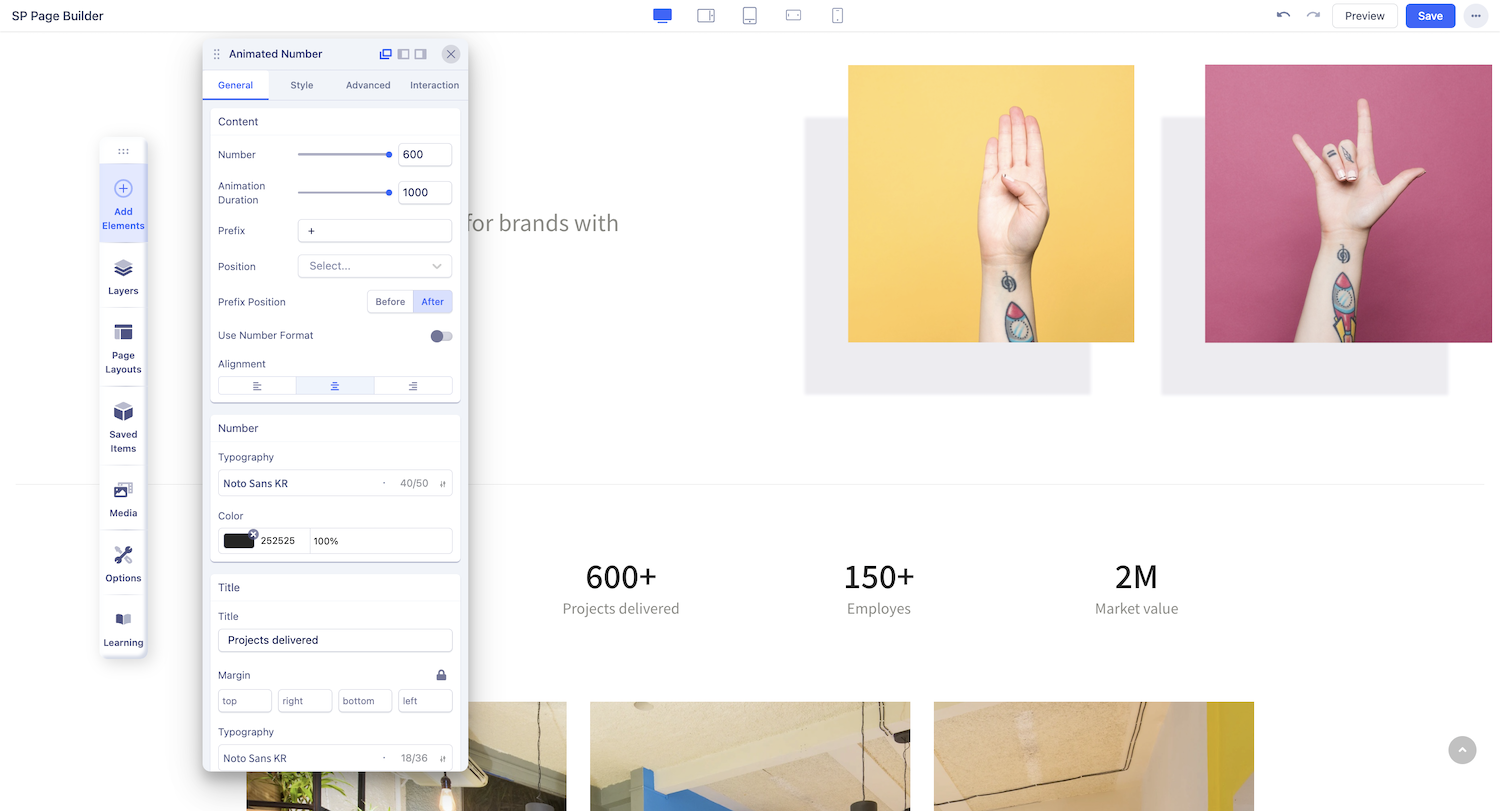
Task: Open the Layers panel
Action: click(x=123, y=277)
